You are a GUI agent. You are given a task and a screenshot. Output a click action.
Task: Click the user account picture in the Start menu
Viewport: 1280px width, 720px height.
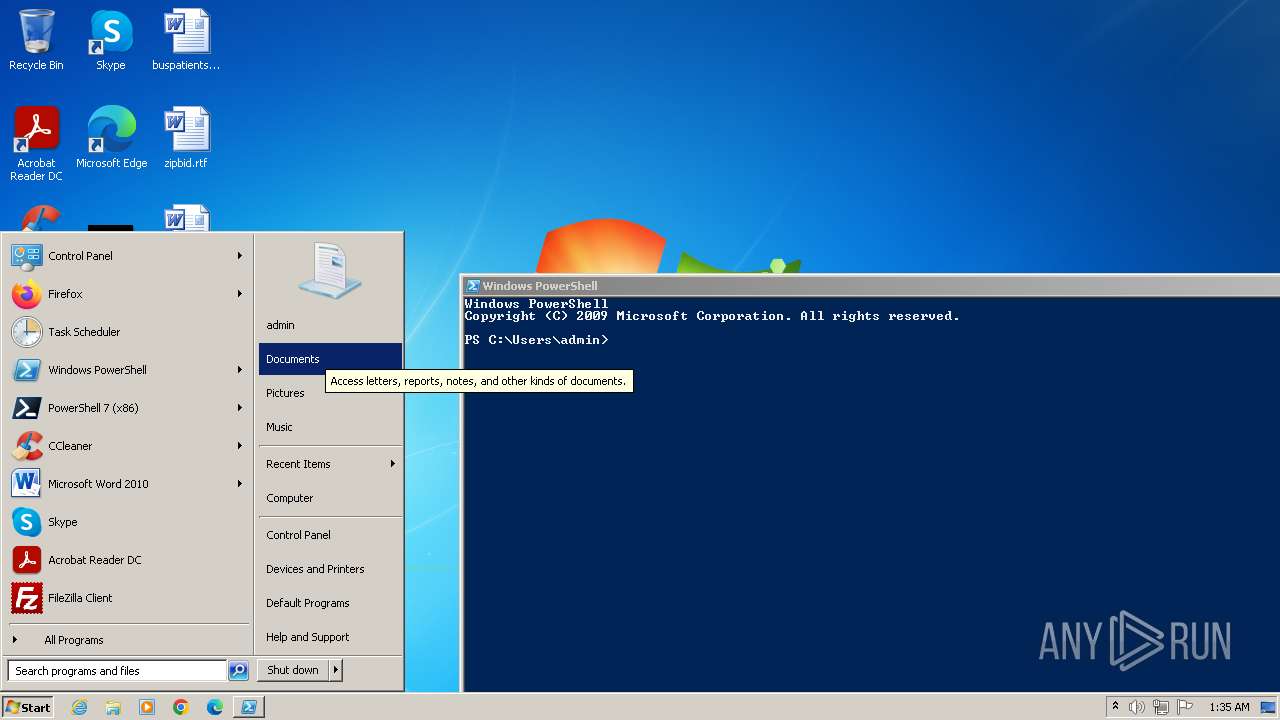330,270
